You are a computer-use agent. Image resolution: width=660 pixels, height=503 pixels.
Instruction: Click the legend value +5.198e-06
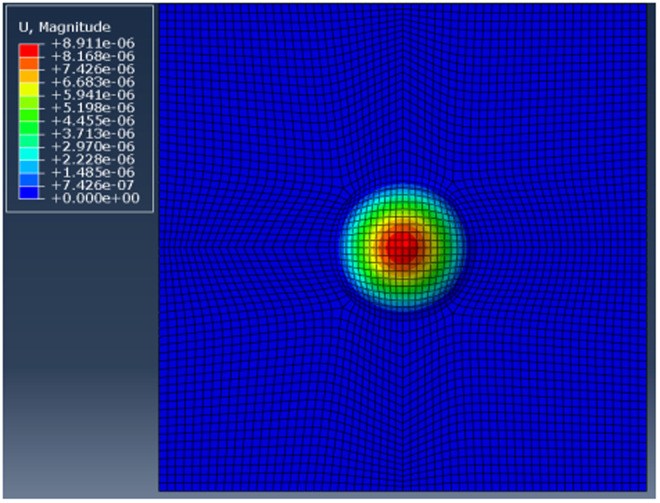(93, 108)
